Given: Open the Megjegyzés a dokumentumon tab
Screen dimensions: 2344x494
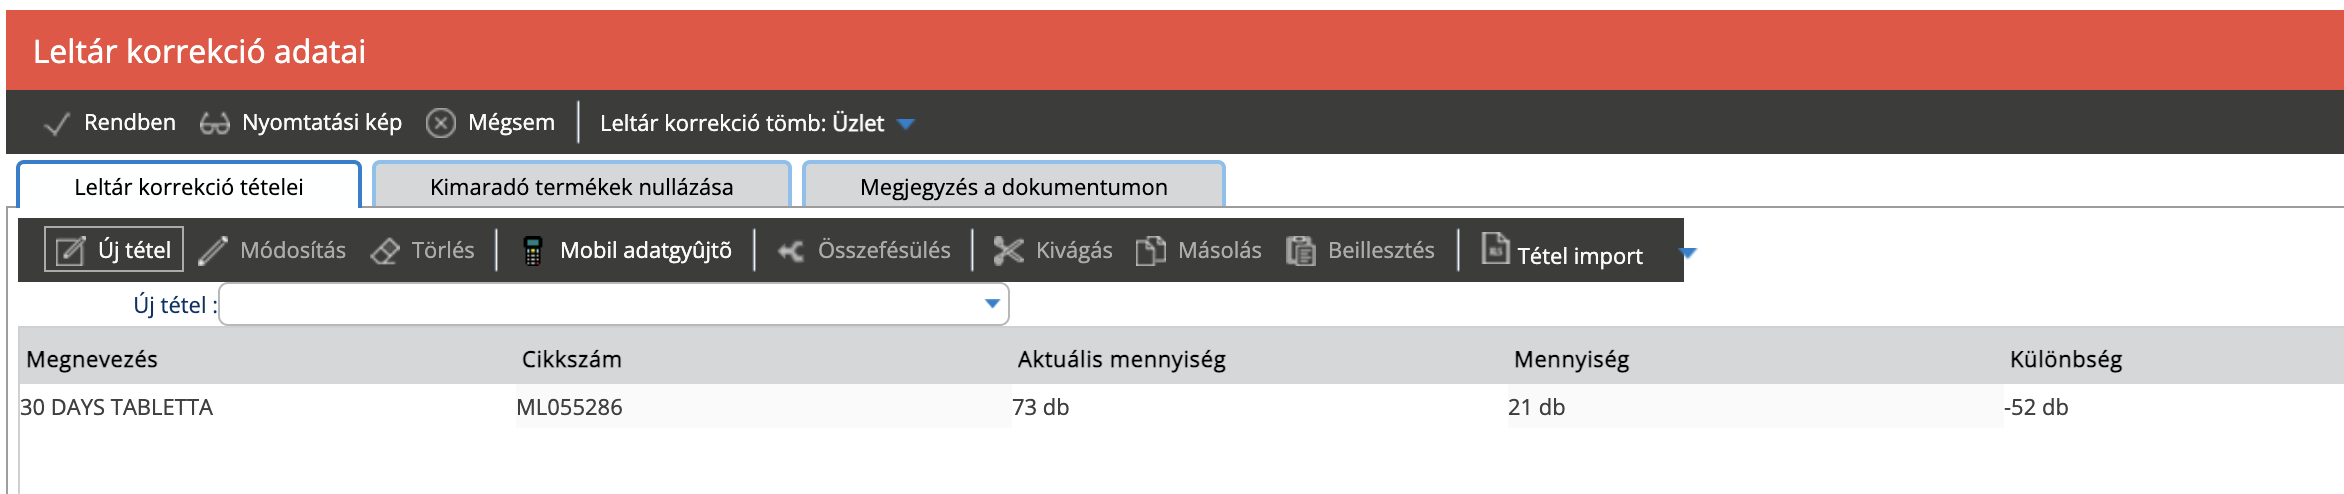Looking at the screenshot, I should [x=1013, y=187].
